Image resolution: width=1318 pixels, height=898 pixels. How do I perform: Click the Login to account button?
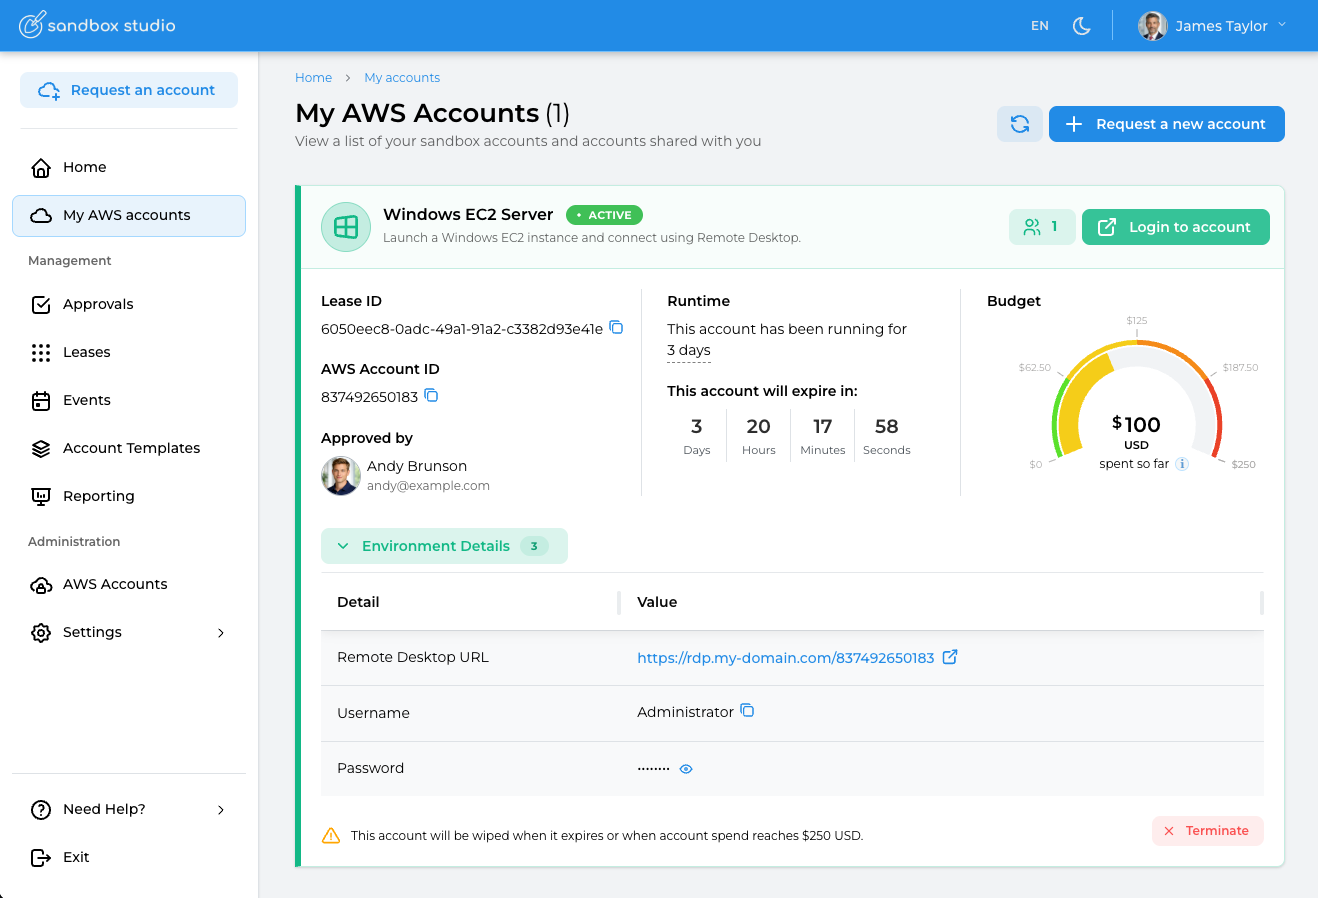1175,227
